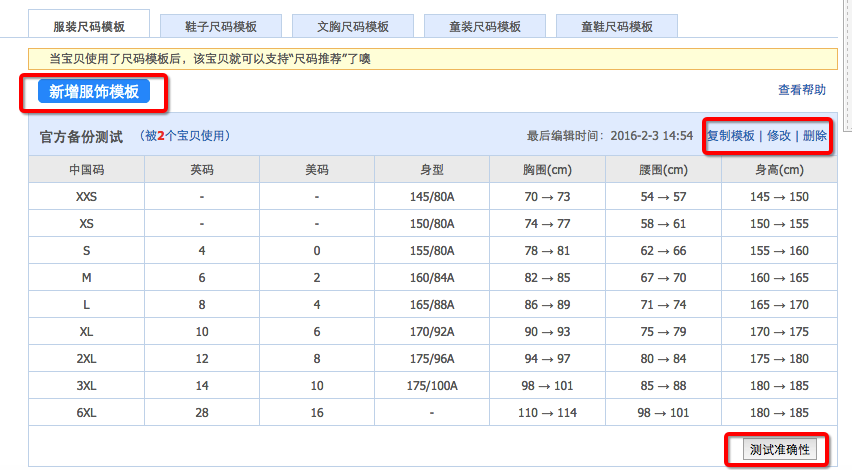This screenshot has height=470, width=852.
Task: Click body type 150/80A cell
Action: click(x=432, y=223)
